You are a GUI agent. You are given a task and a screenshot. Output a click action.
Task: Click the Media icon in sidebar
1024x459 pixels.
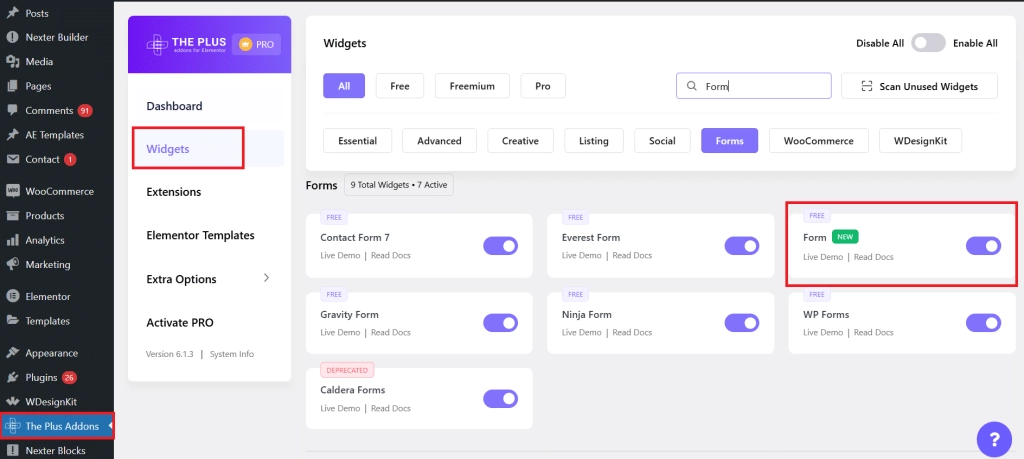coord(12,61)
